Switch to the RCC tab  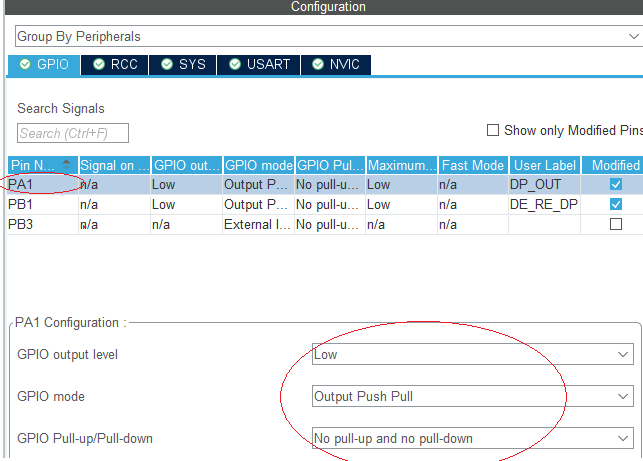tap(116, 64)
